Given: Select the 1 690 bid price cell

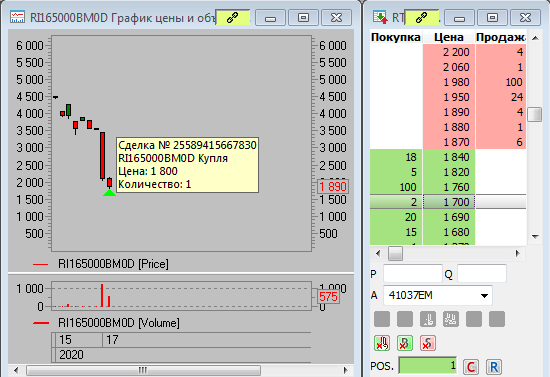Looking at the screenshot, I should point(449,217).
